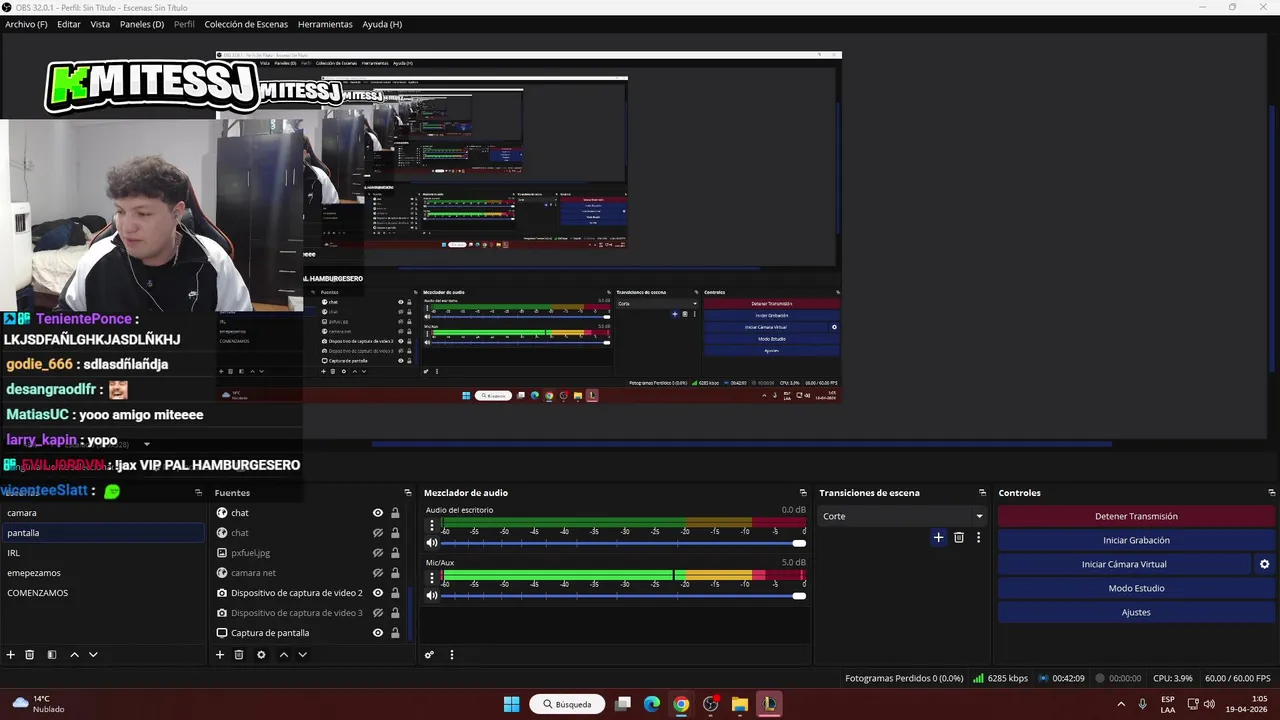
Task: Undock the Controles panel
Action: tap(1271, 492)
